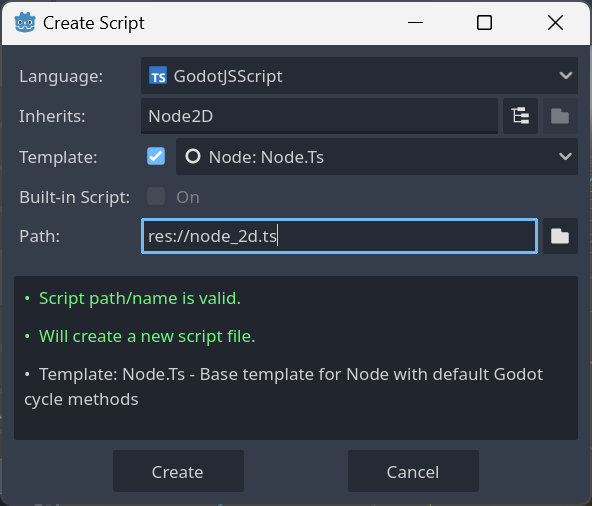Click 'Script path/name is valid.' message
The image size is (592, 506).
click(140, 298)
